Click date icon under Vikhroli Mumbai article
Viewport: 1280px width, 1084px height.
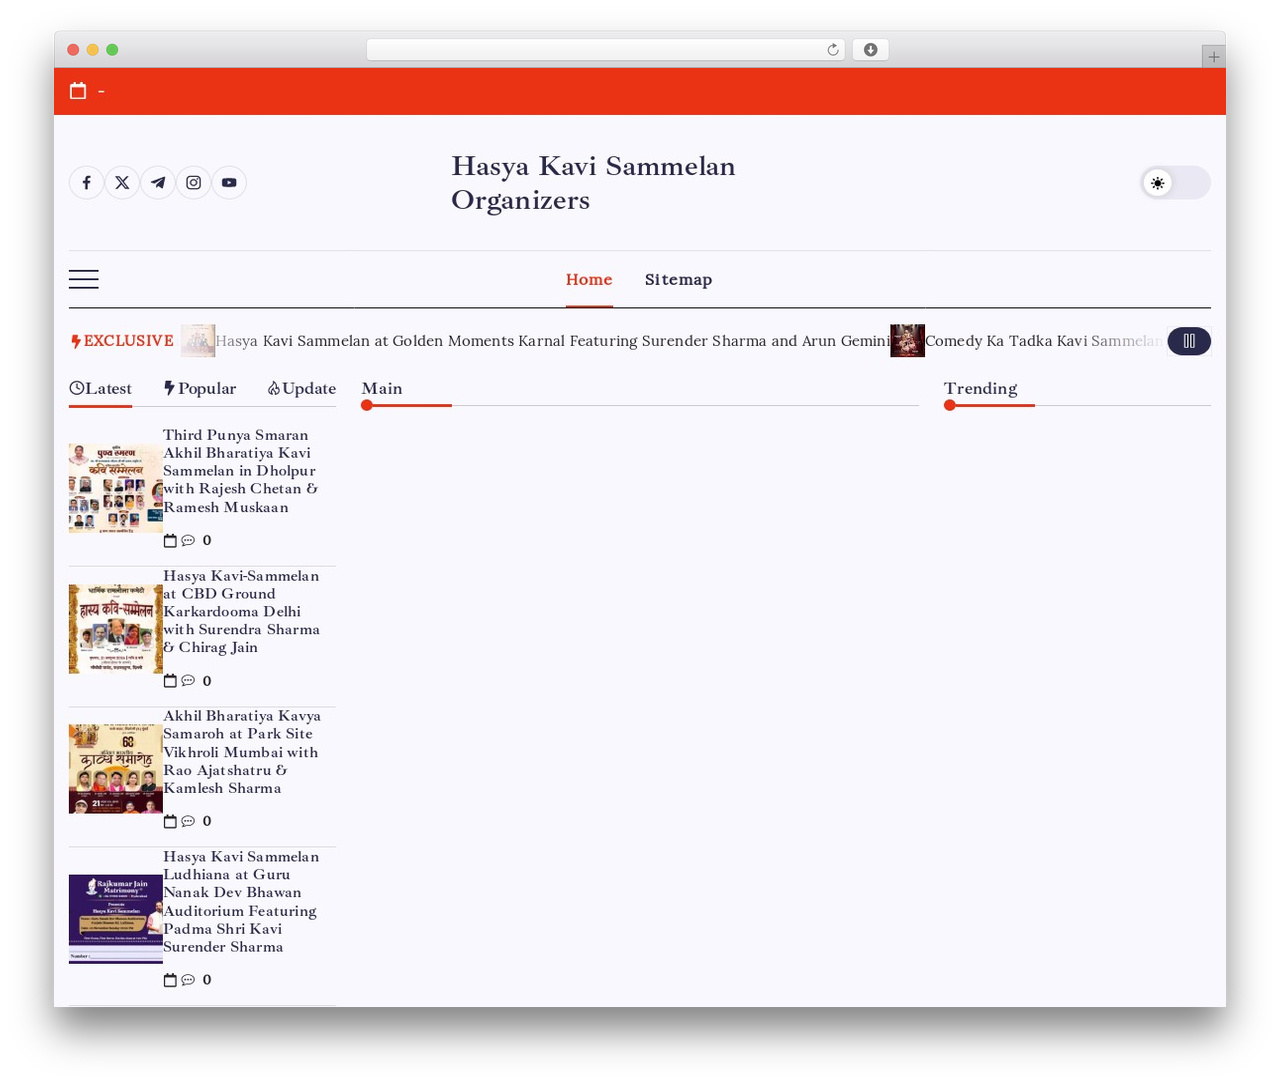point(170,822)
